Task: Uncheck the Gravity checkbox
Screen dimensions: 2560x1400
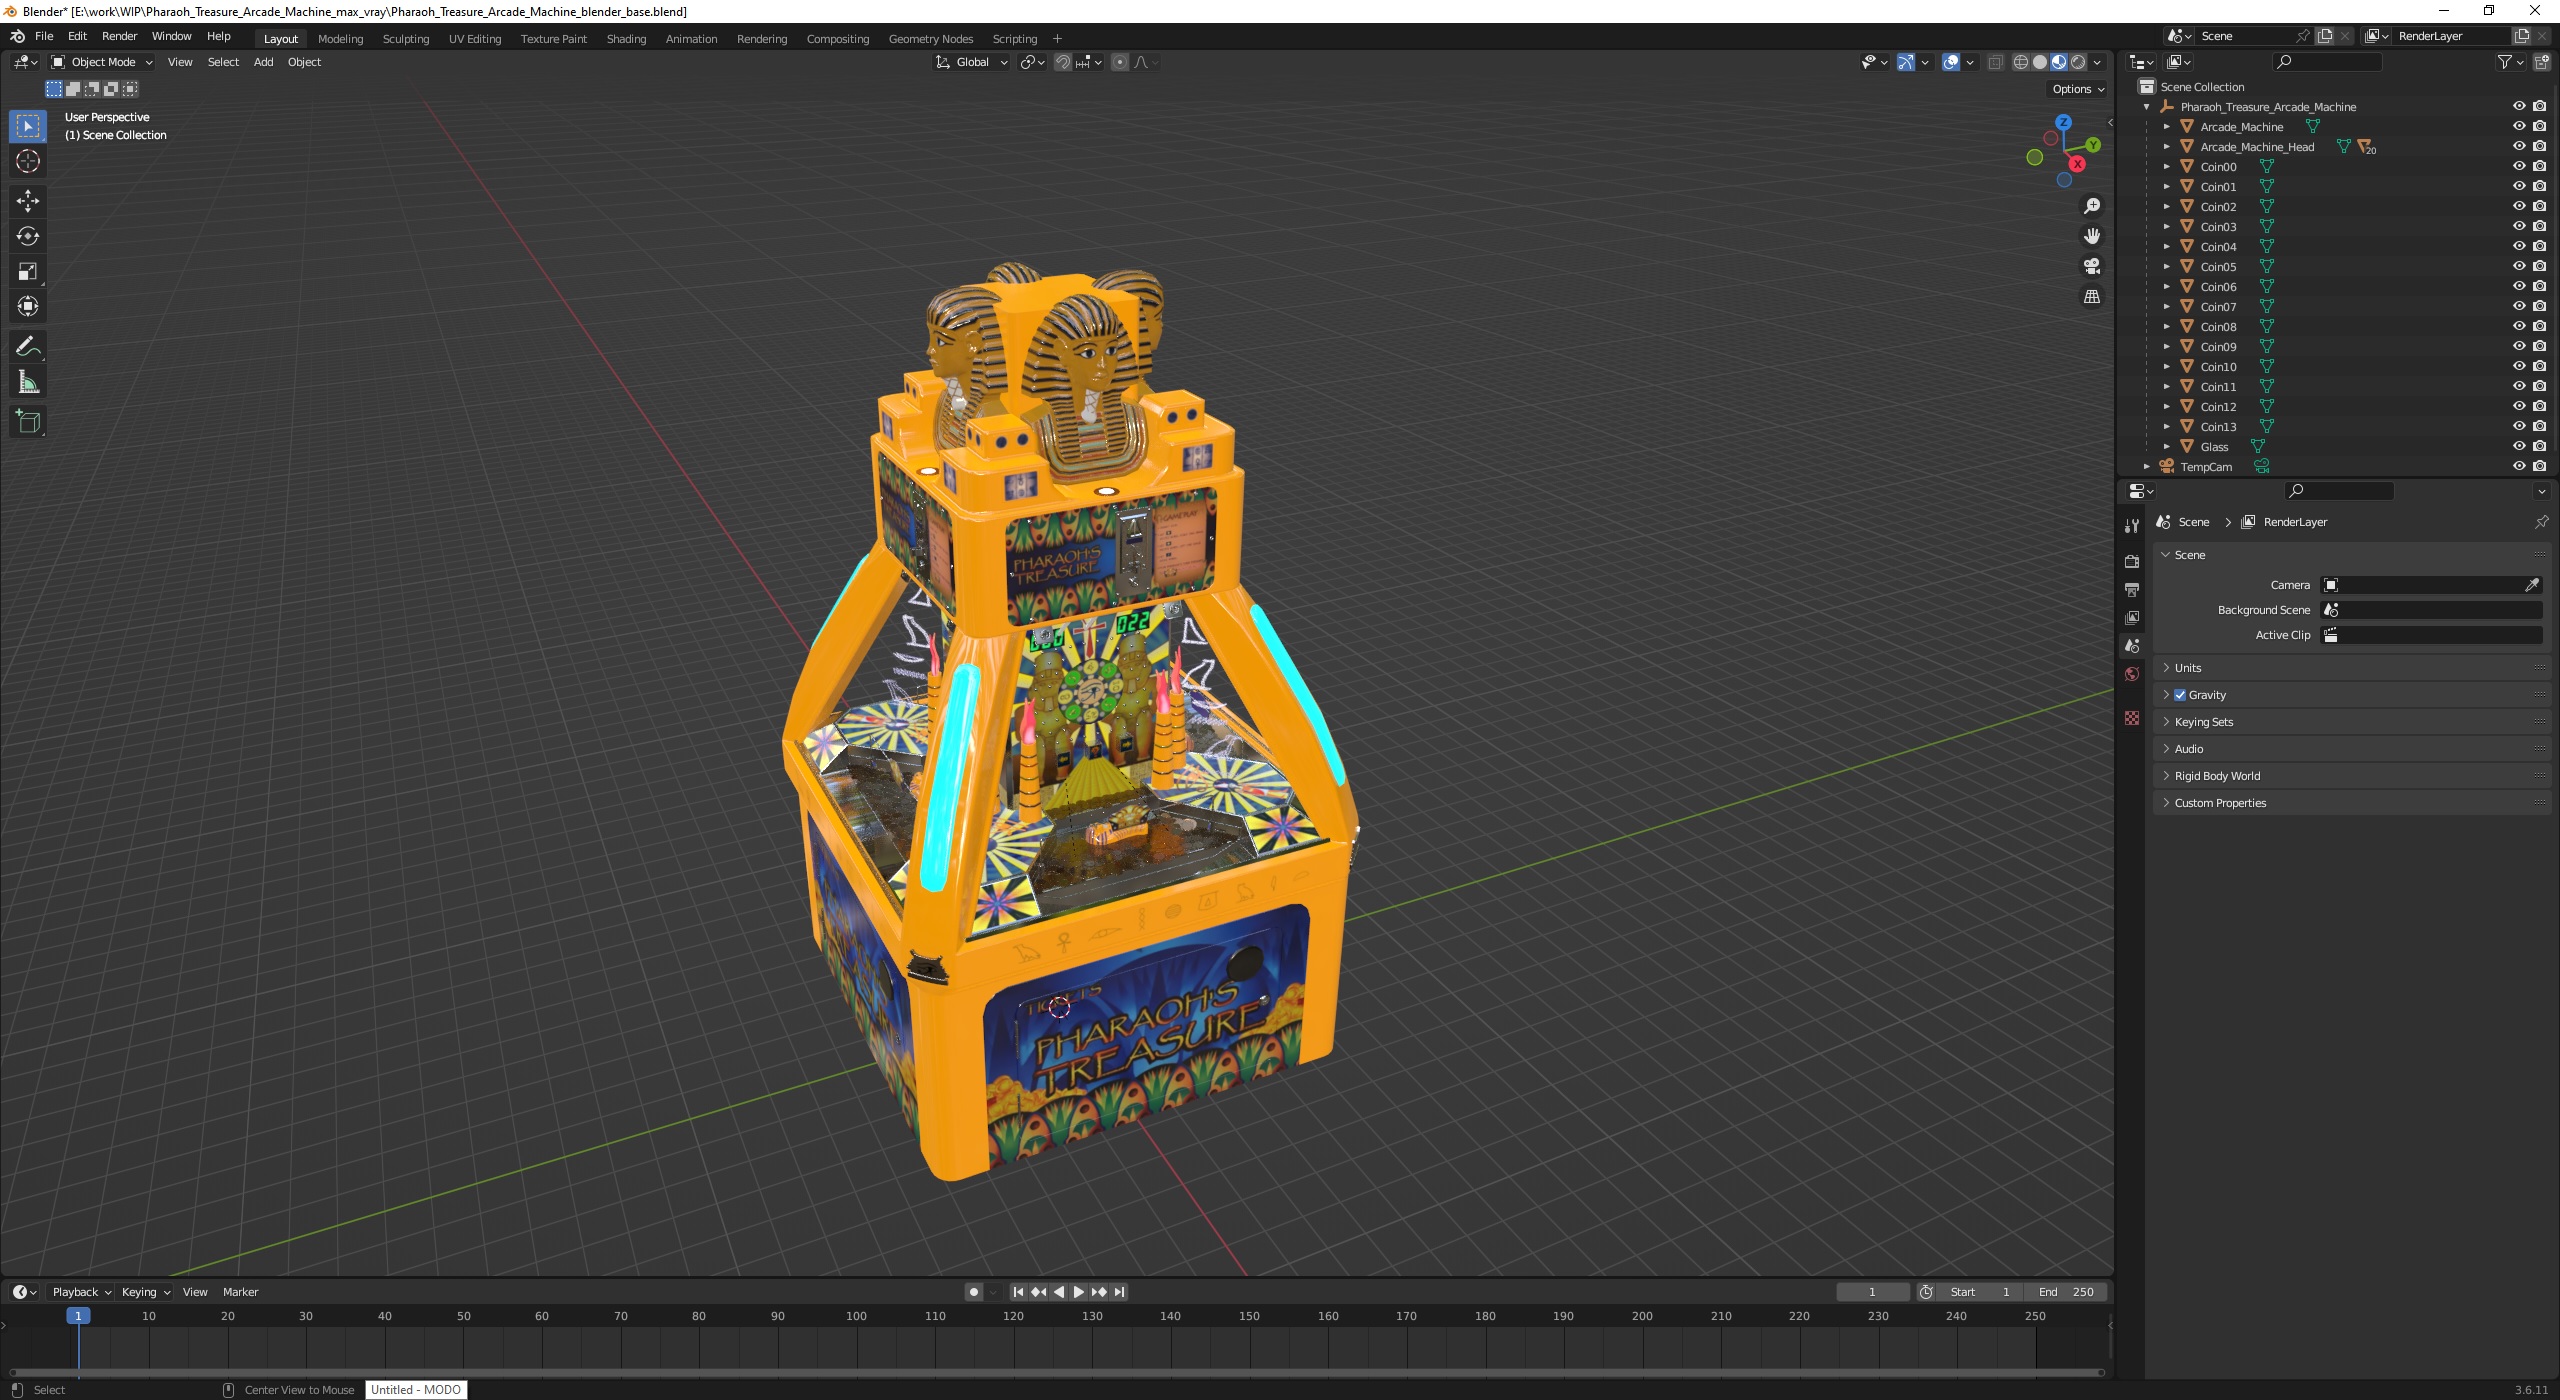Action: pos(2180,695)
